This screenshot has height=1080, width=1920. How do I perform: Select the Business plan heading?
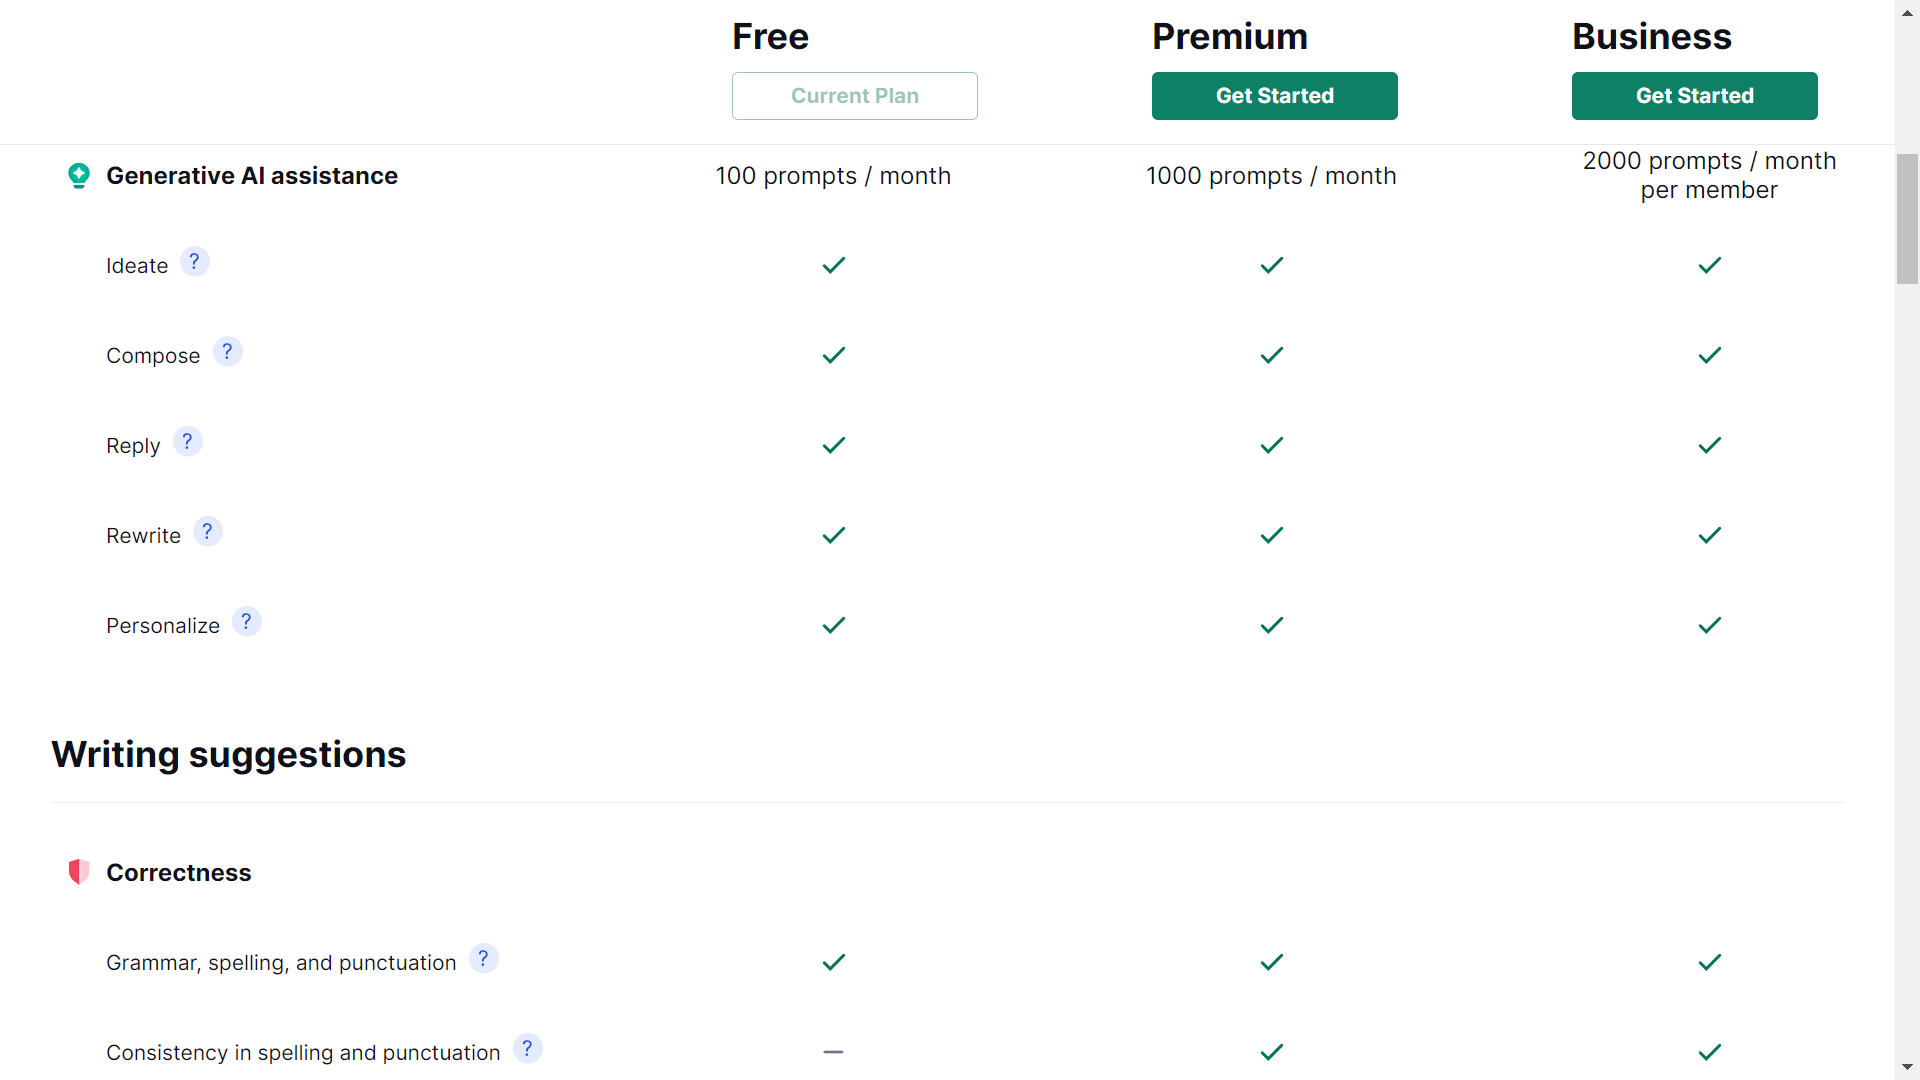[x=1651, y=36]
